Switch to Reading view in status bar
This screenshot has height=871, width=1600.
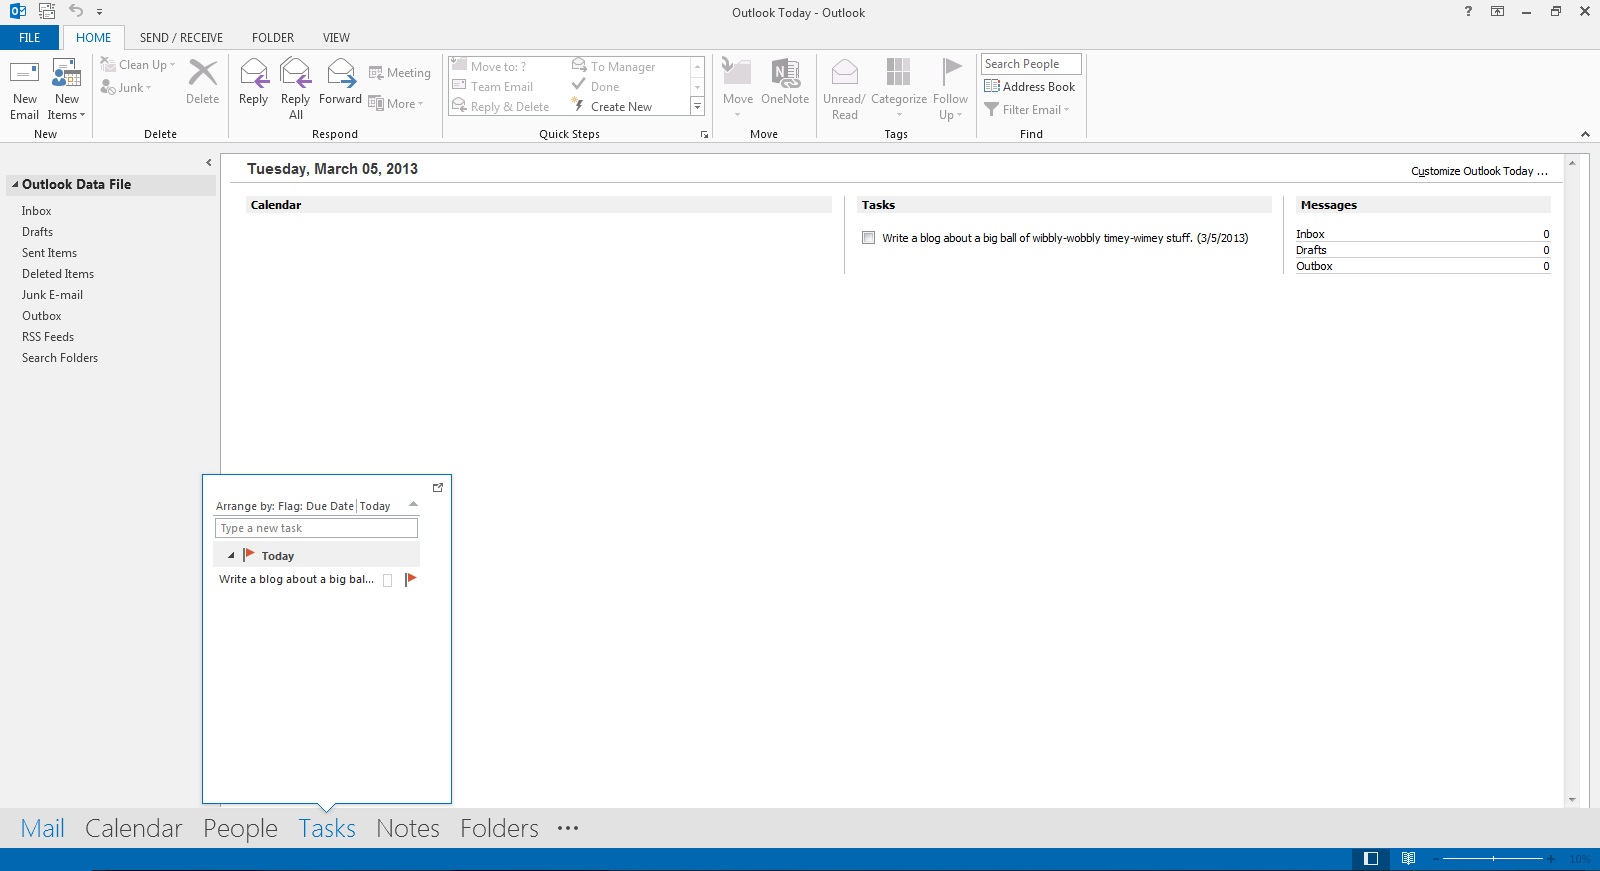point(1408,859)
